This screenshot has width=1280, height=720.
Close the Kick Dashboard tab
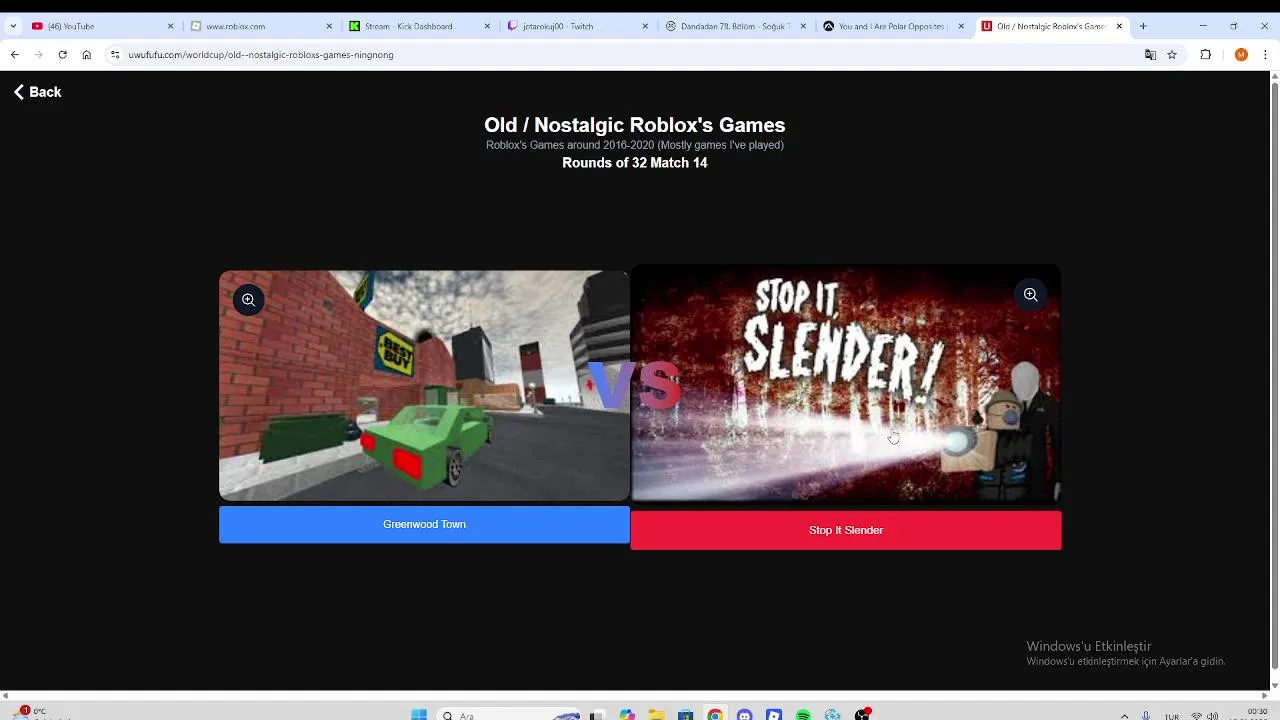(487, 26)
